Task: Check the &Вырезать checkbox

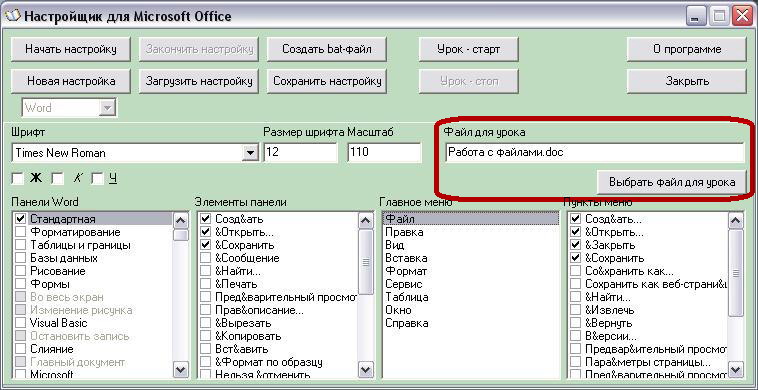Action: click(205, 323)
